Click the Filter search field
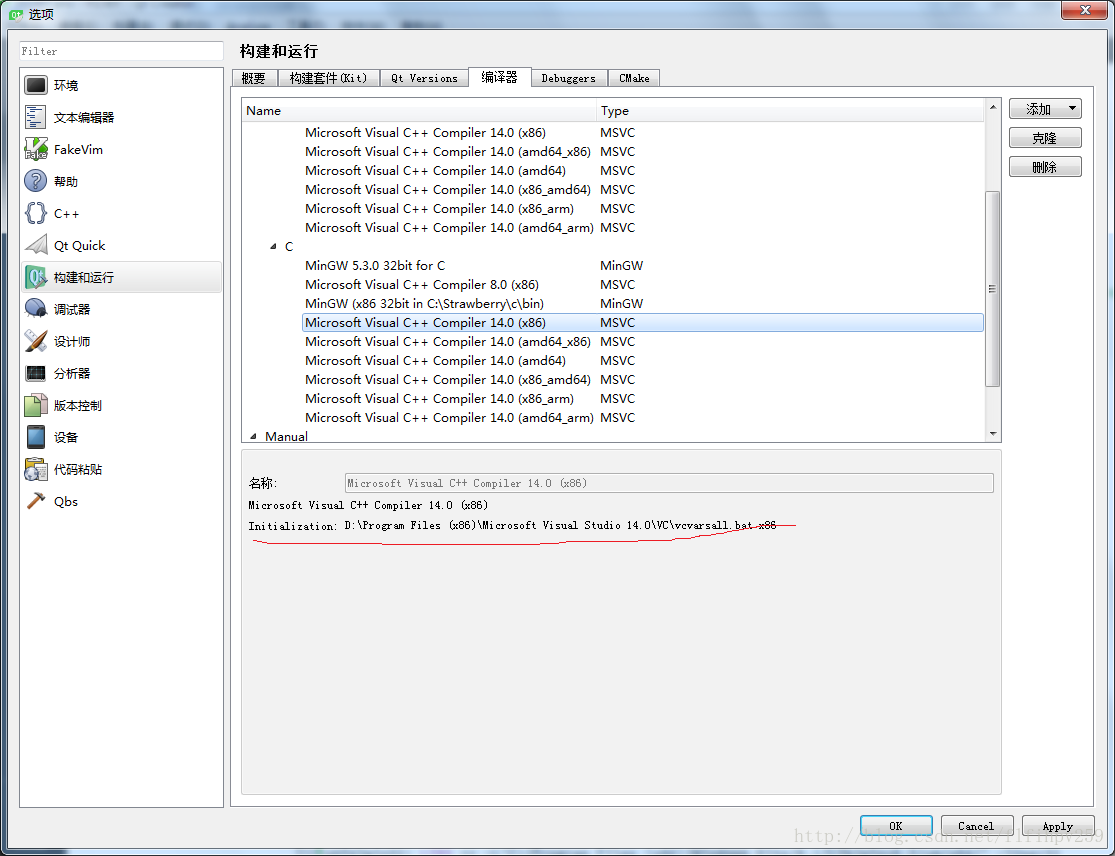Screen dimensions: 1115x856 coord(121,51)
